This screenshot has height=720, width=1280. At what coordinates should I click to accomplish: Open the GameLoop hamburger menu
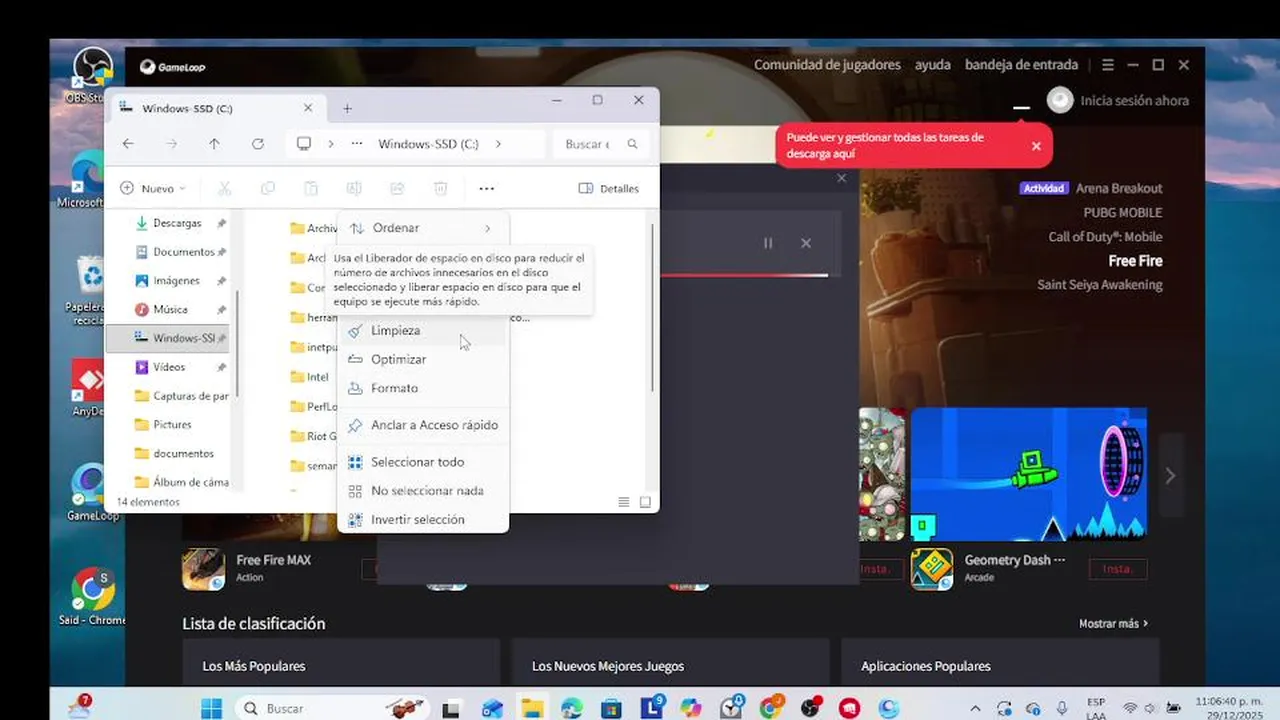pyautogui.click(x=1107, y=65)
